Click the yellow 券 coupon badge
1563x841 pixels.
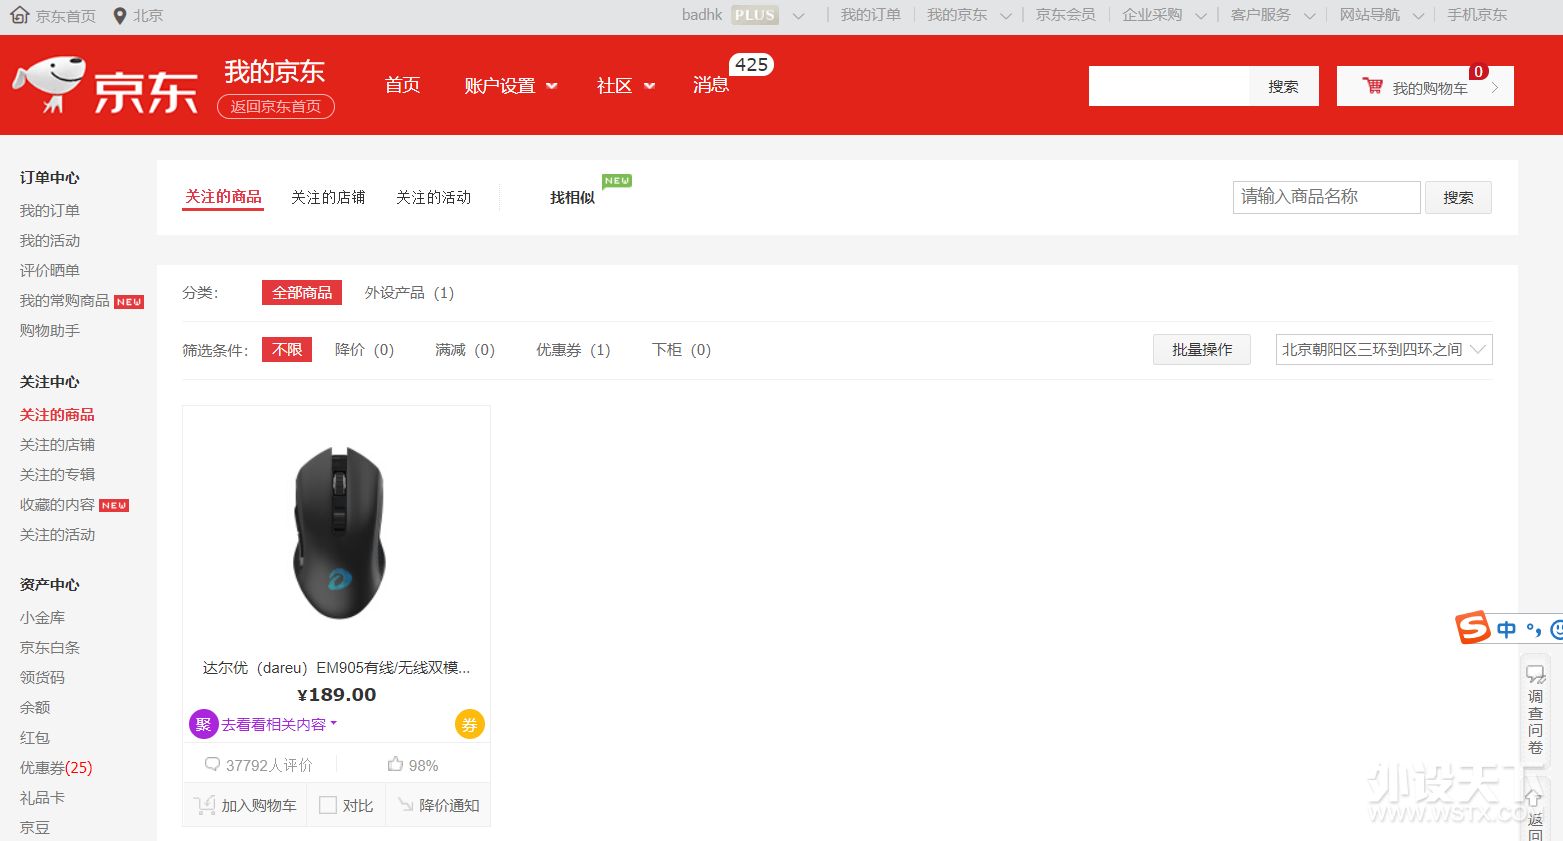click(x=469, y=724)
